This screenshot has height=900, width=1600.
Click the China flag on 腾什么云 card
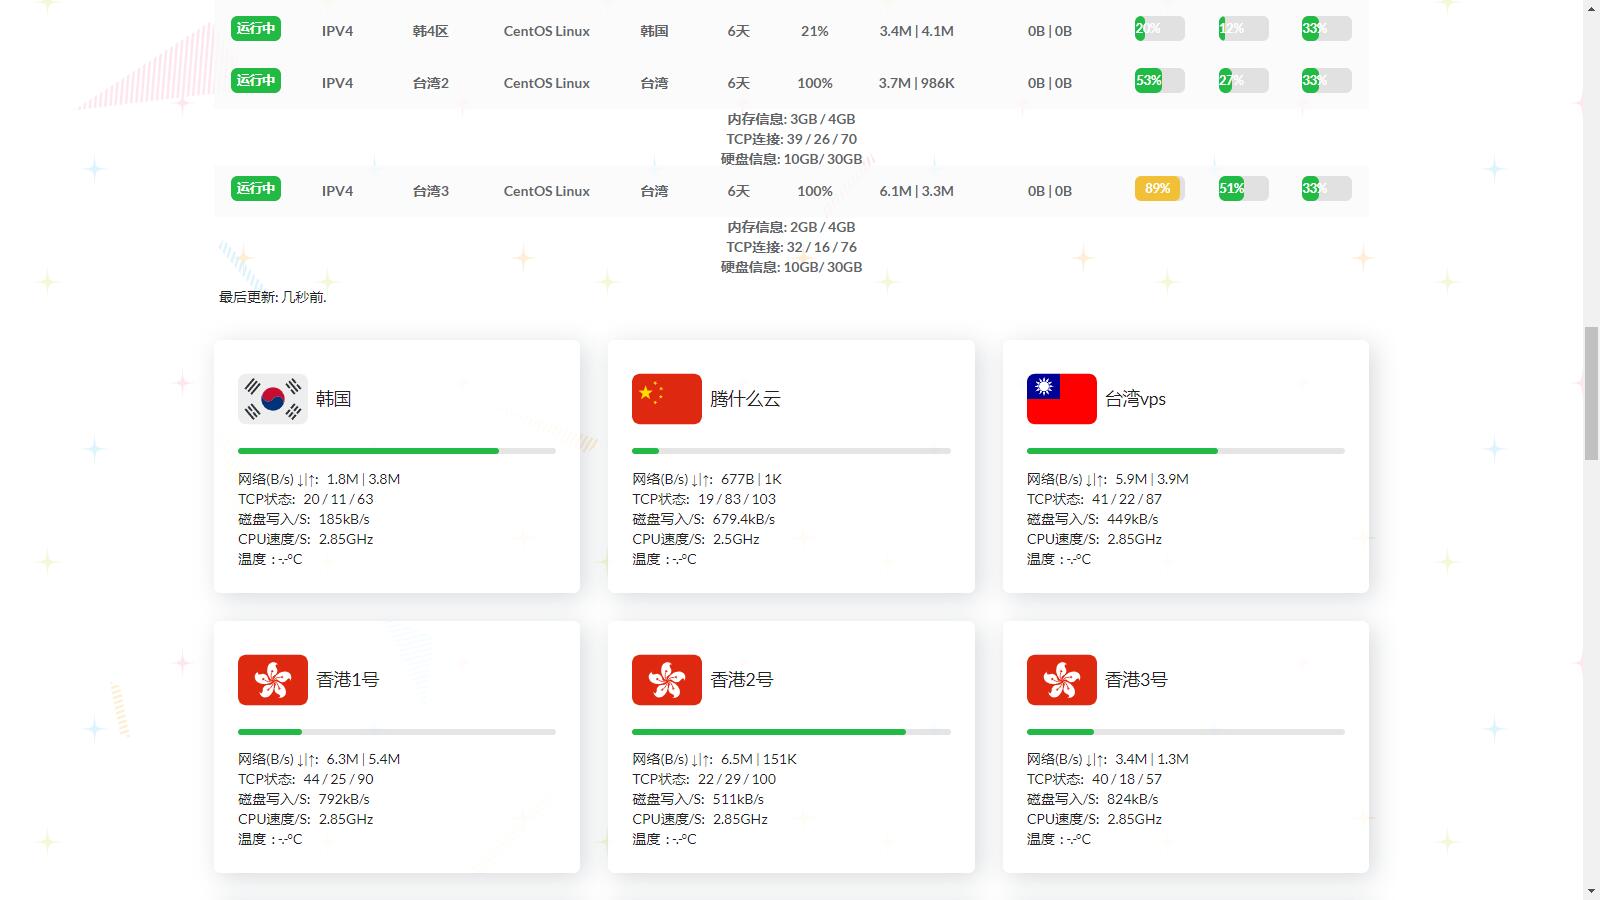pos(666,399)
